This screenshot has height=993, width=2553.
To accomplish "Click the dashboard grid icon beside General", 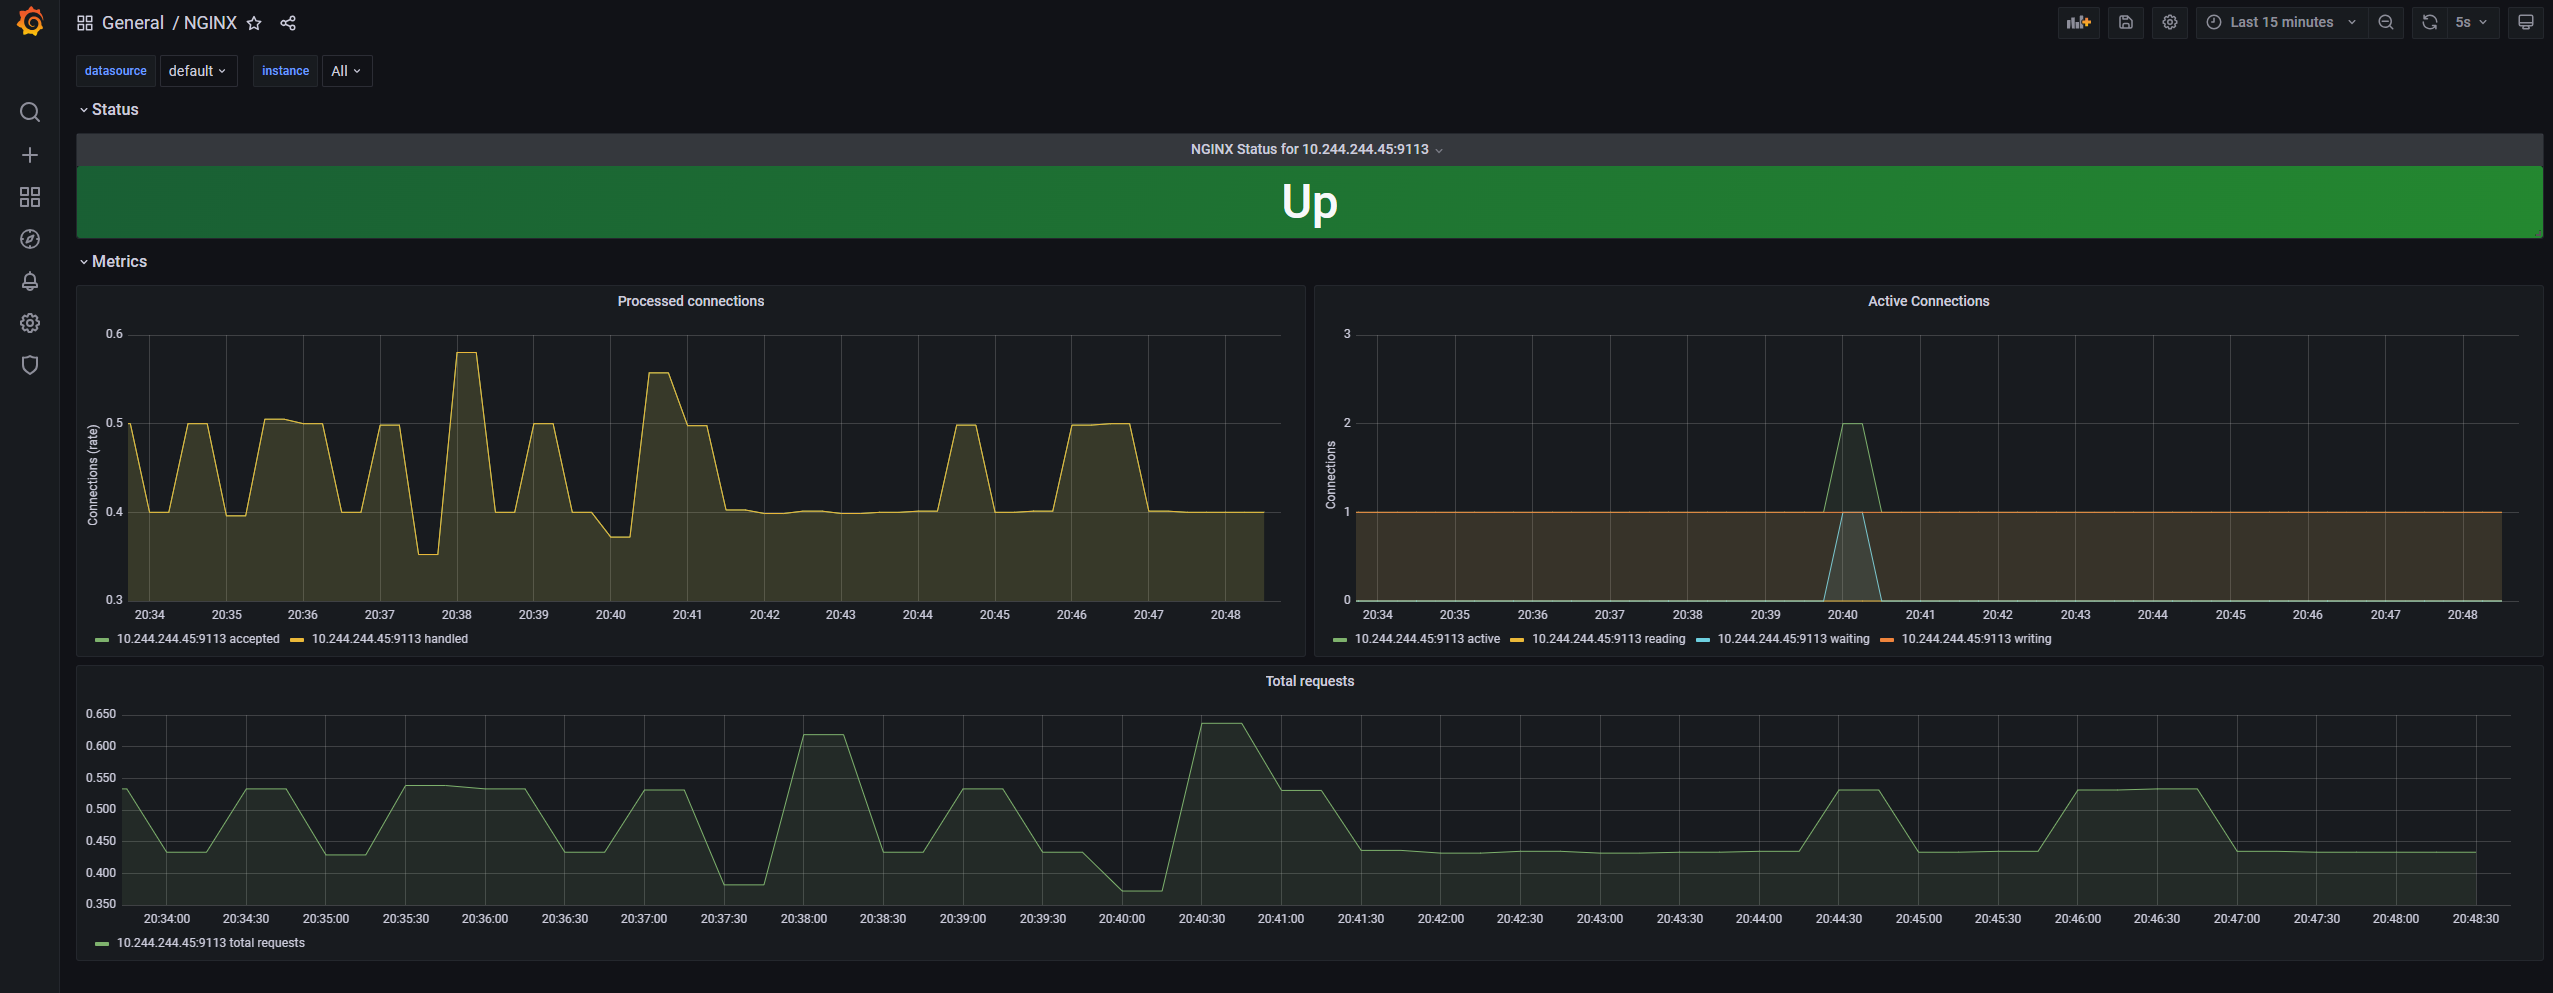I will tap(85, 23).
